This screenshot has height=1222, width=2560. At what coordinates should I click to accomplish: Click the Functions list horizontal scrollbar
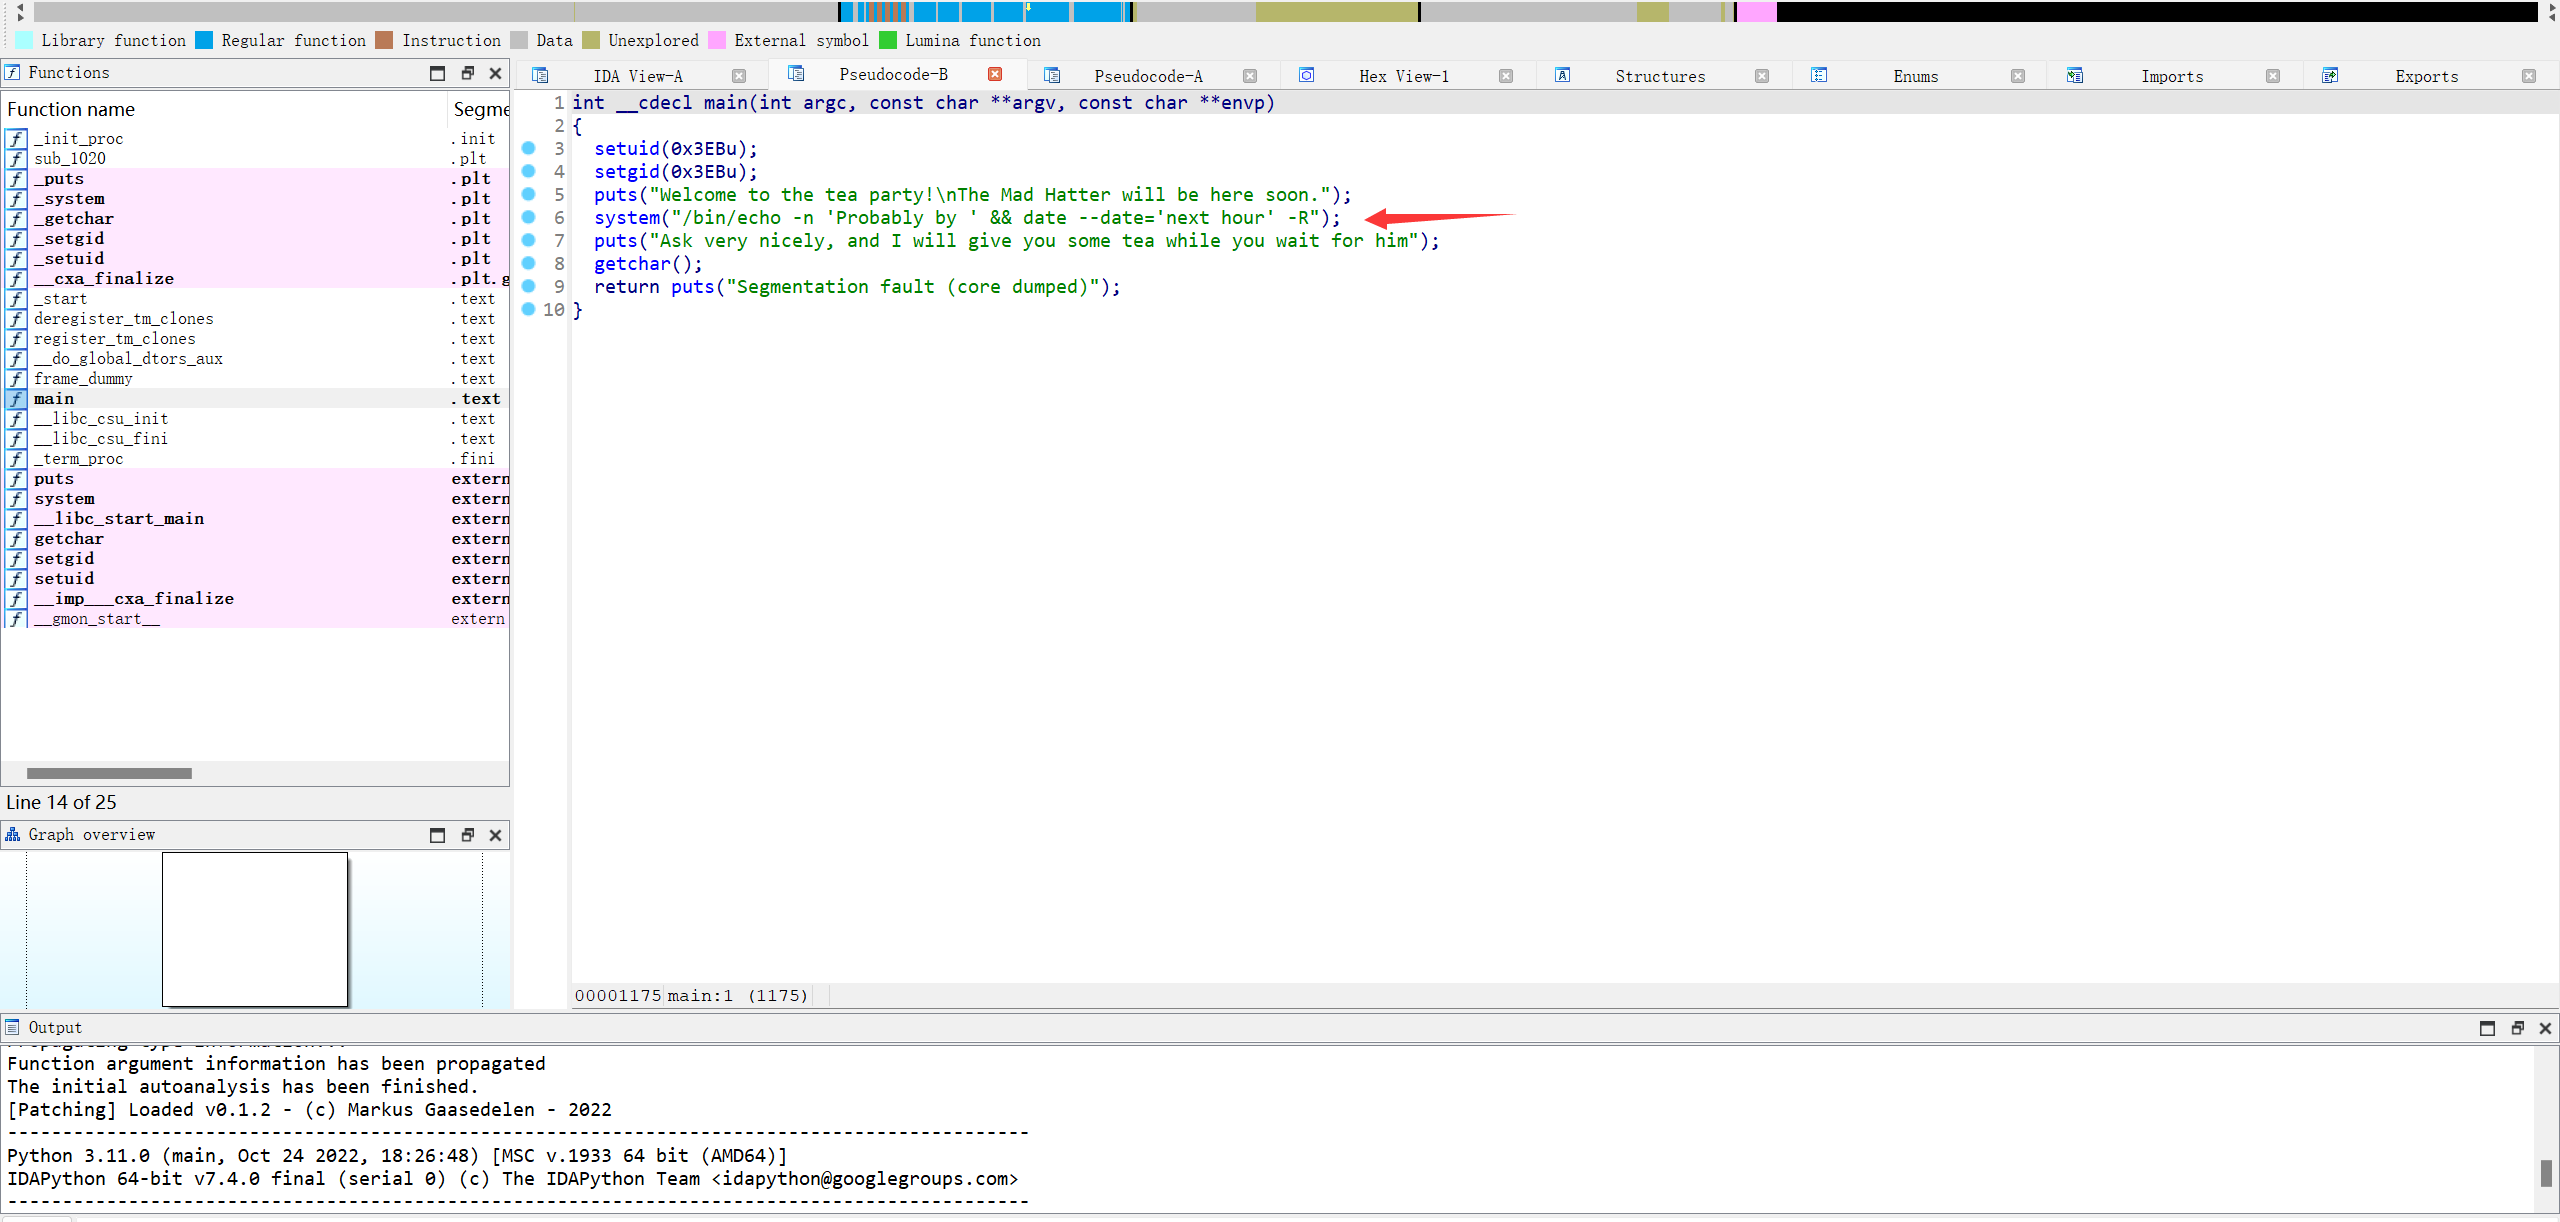coord(109,773)
